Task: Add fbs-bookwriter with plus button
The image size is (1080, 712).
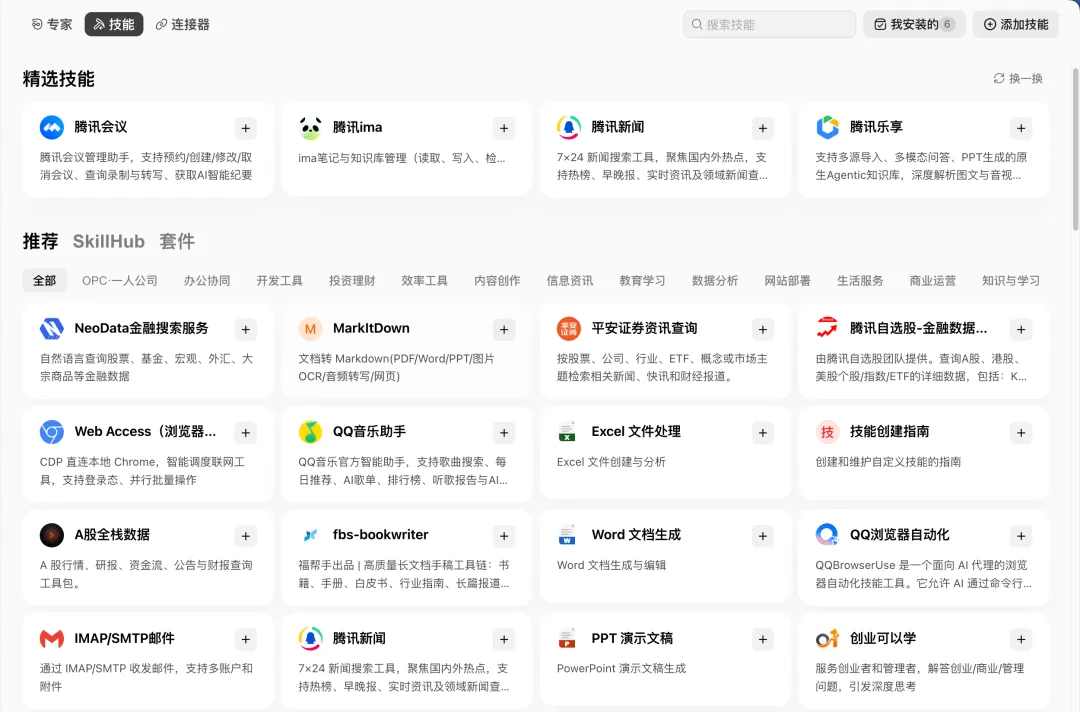Action: (x=504, y=536)
